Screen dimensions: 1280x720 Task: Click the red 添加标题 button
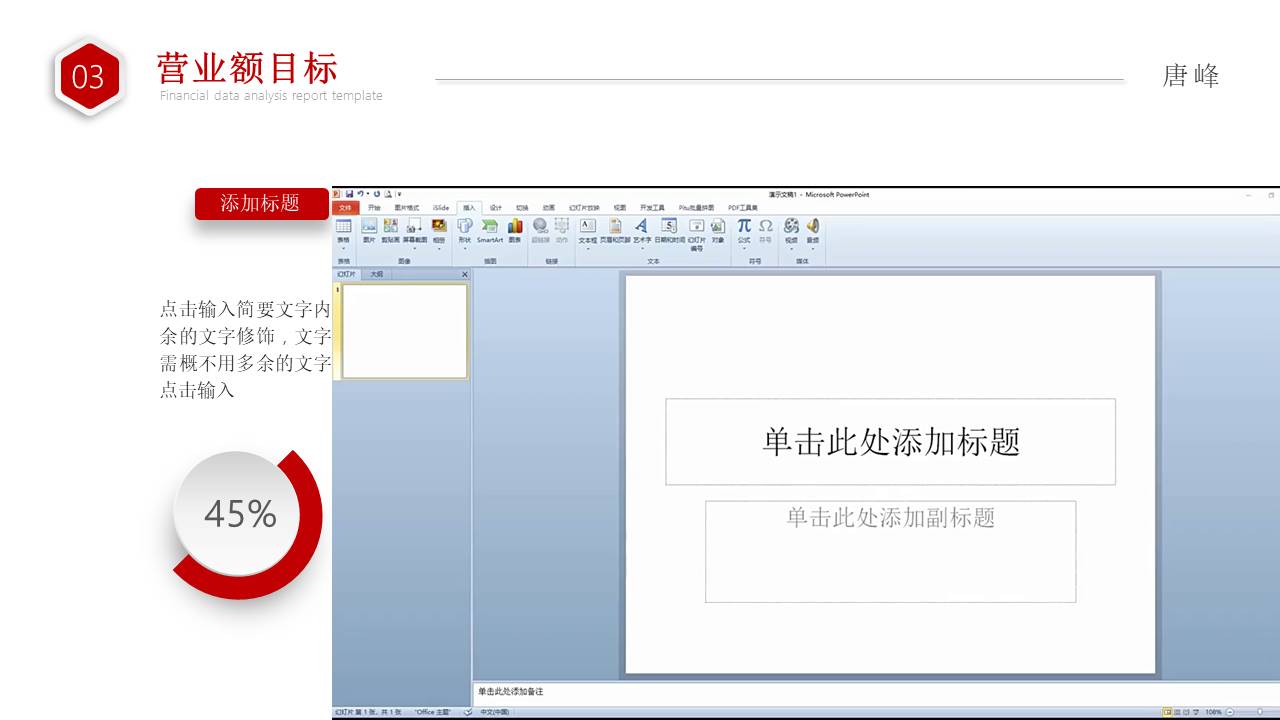[x=261, y=203]
